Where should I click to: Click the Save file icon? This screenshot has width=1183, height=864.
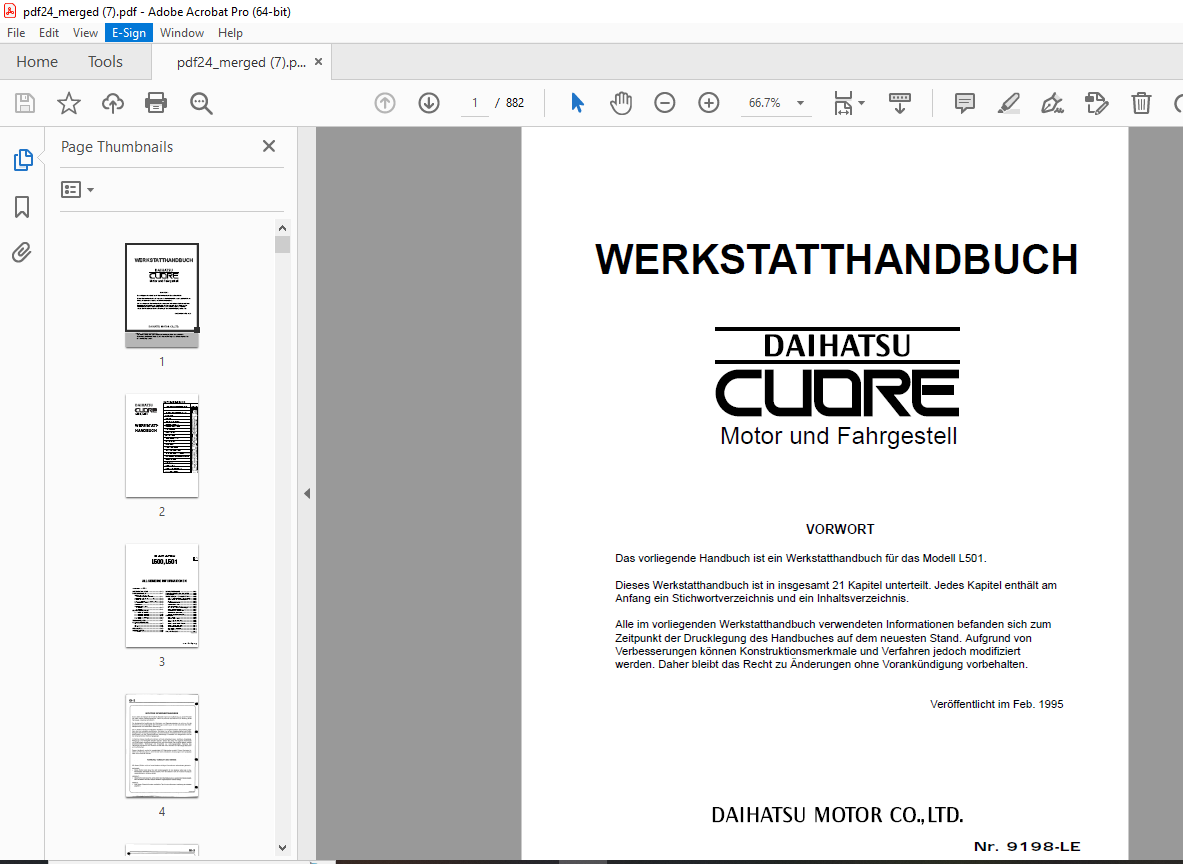tap(25, 103)
